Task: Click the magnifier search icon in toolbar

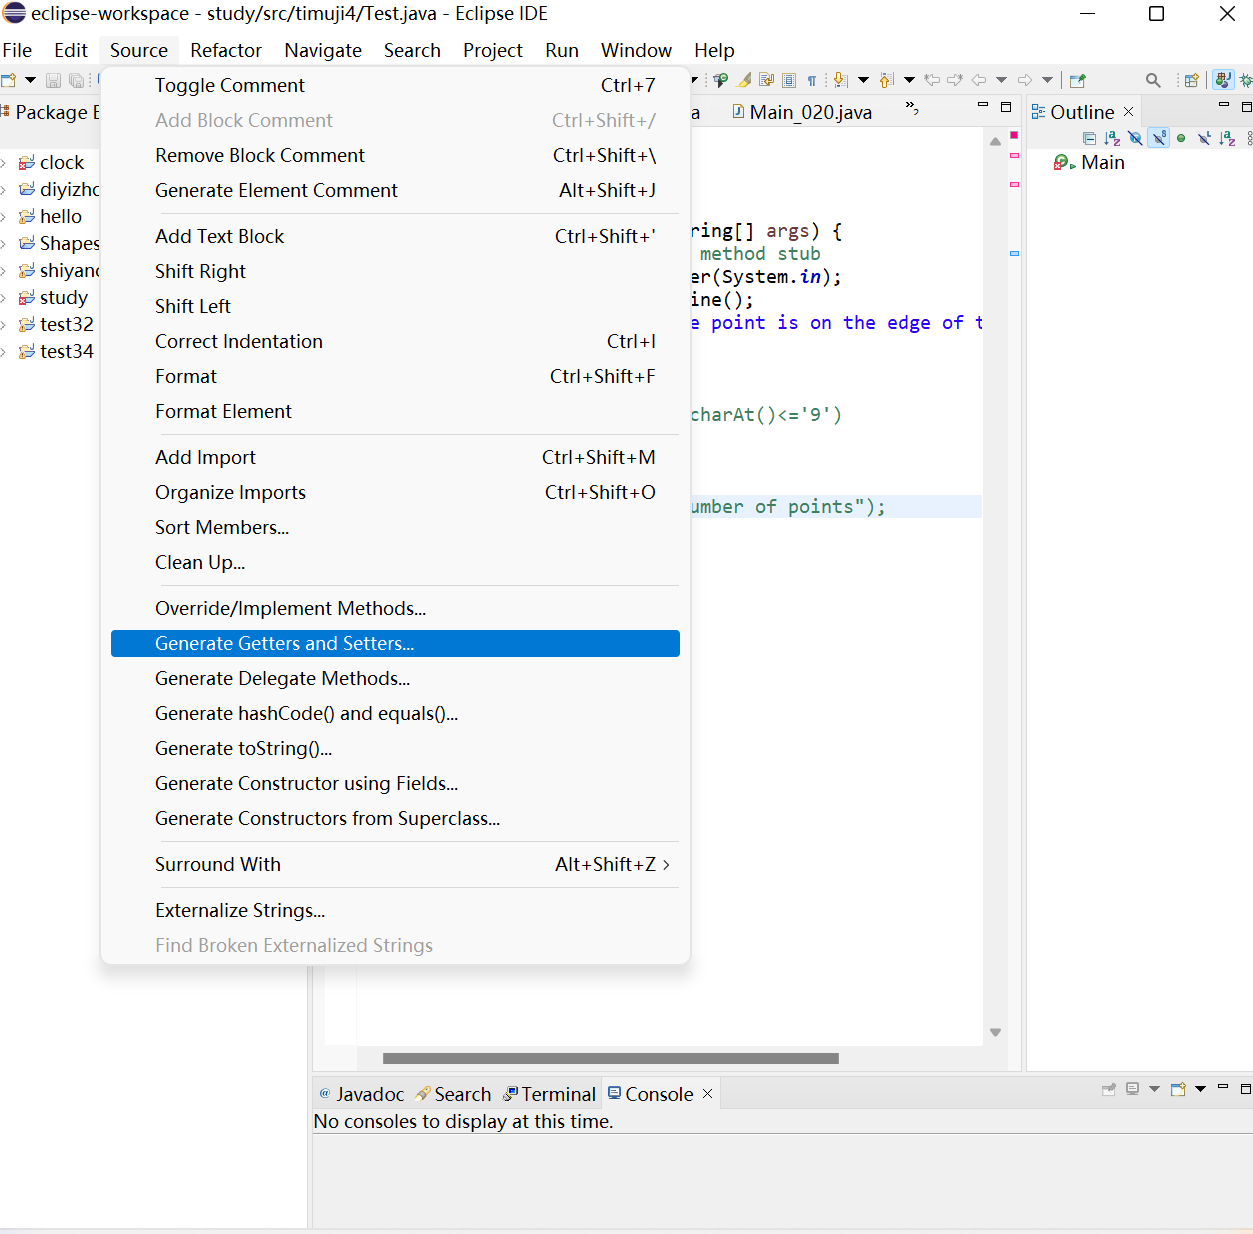Action: click(1153, 80)
